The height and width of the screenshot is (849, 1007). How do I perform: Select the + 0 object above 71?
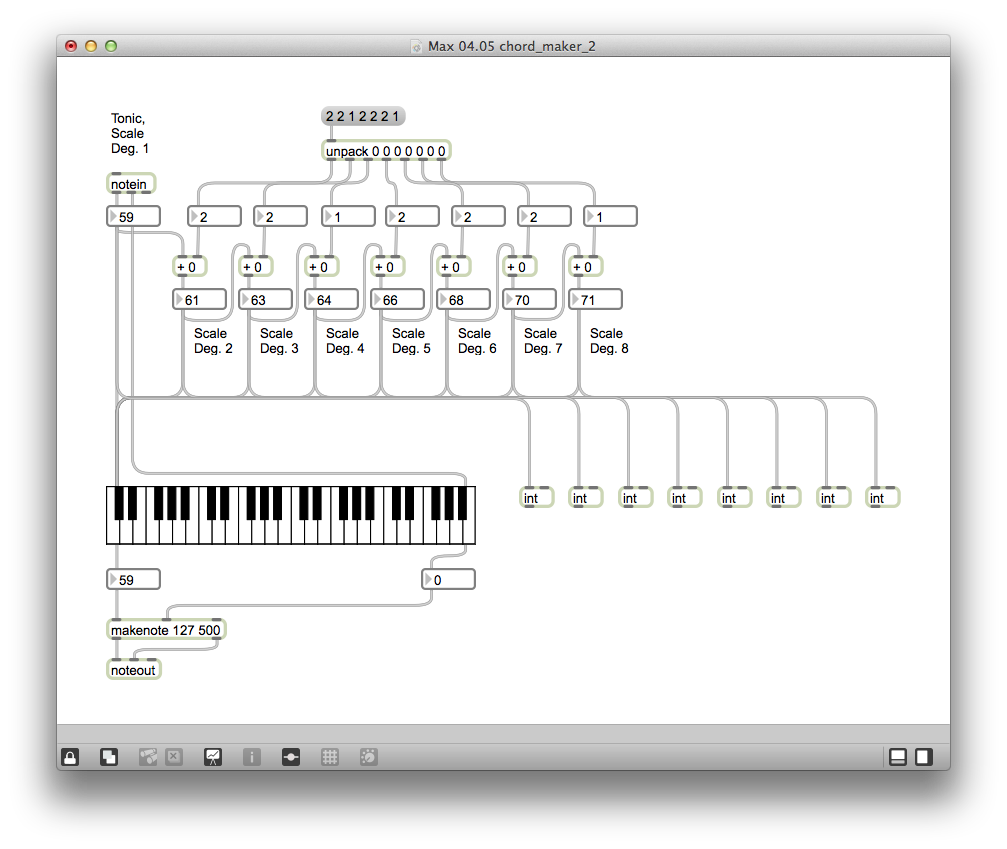click(x=586, y=267)
